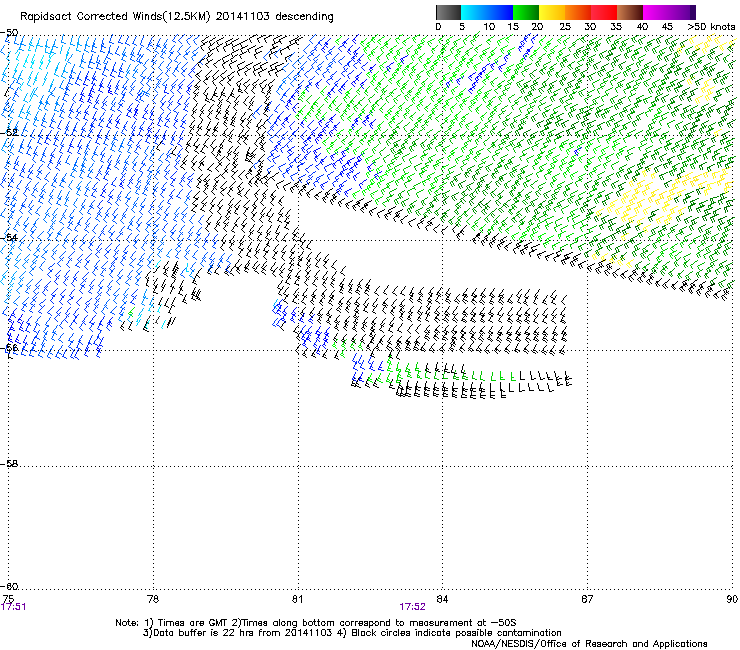Click the green 15-20 knots legend swatch

click(x=526, y=12)
